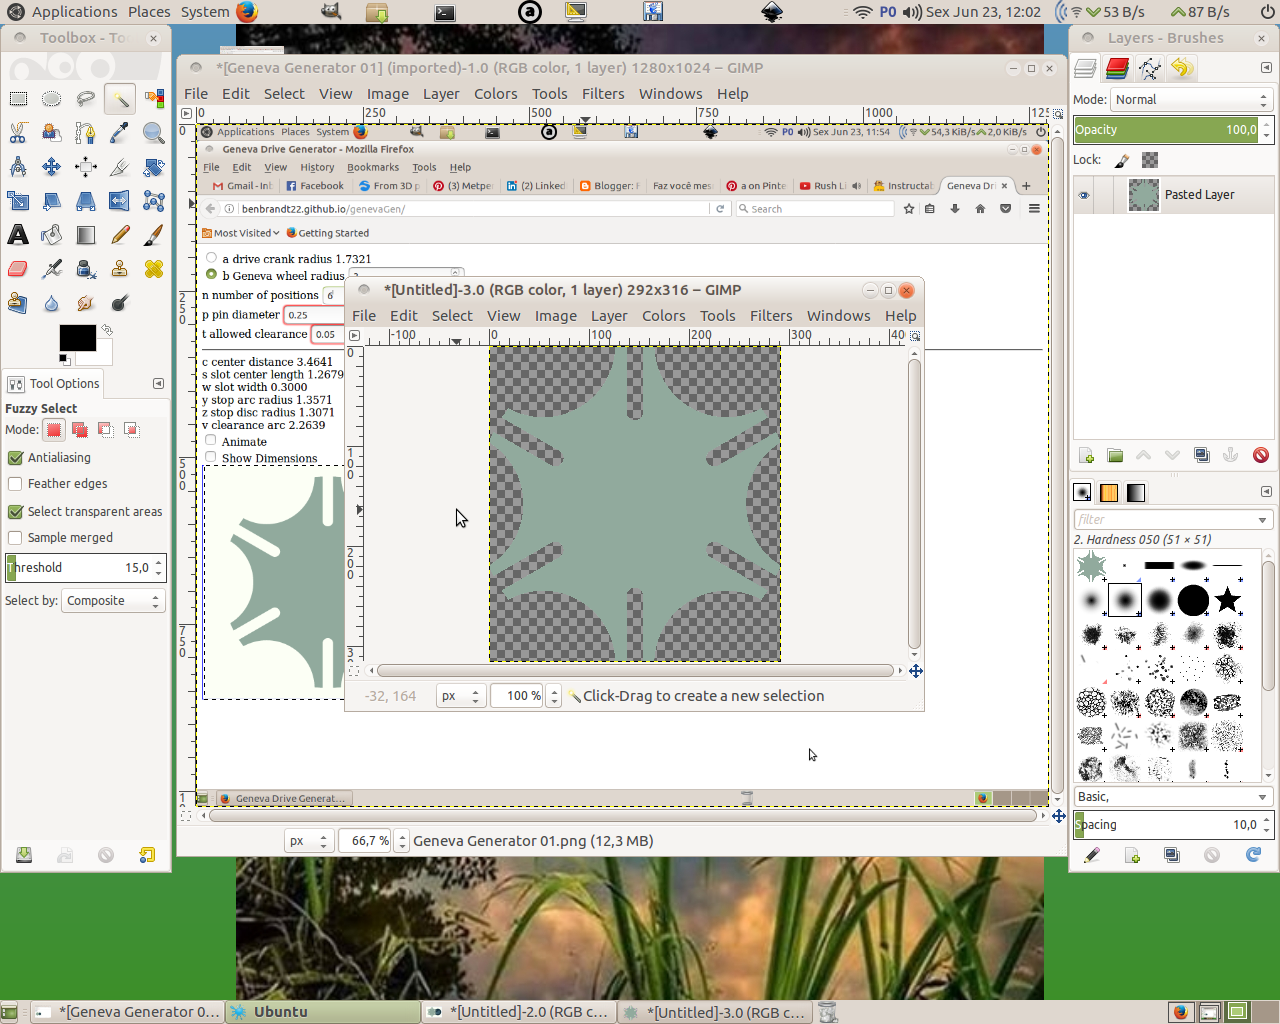Select the Scale tool
Image resolution: width=1280 pixels, height=1024 pixels.
click(x=18, y=201)
